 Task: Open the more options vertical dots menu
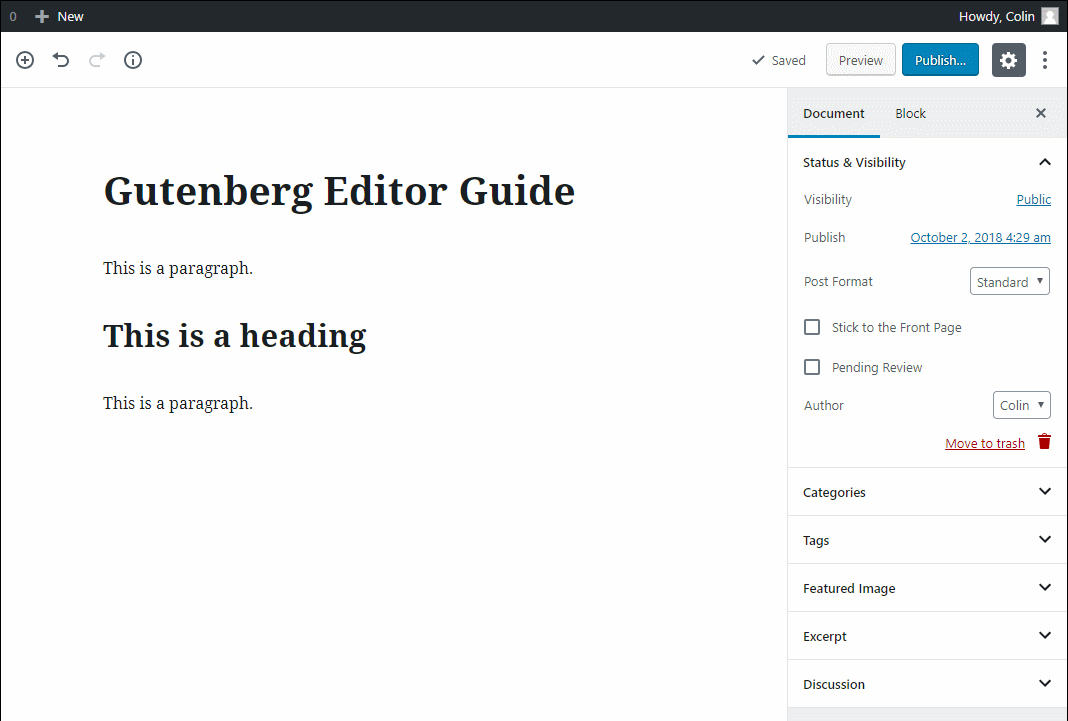click(1045, 60)
